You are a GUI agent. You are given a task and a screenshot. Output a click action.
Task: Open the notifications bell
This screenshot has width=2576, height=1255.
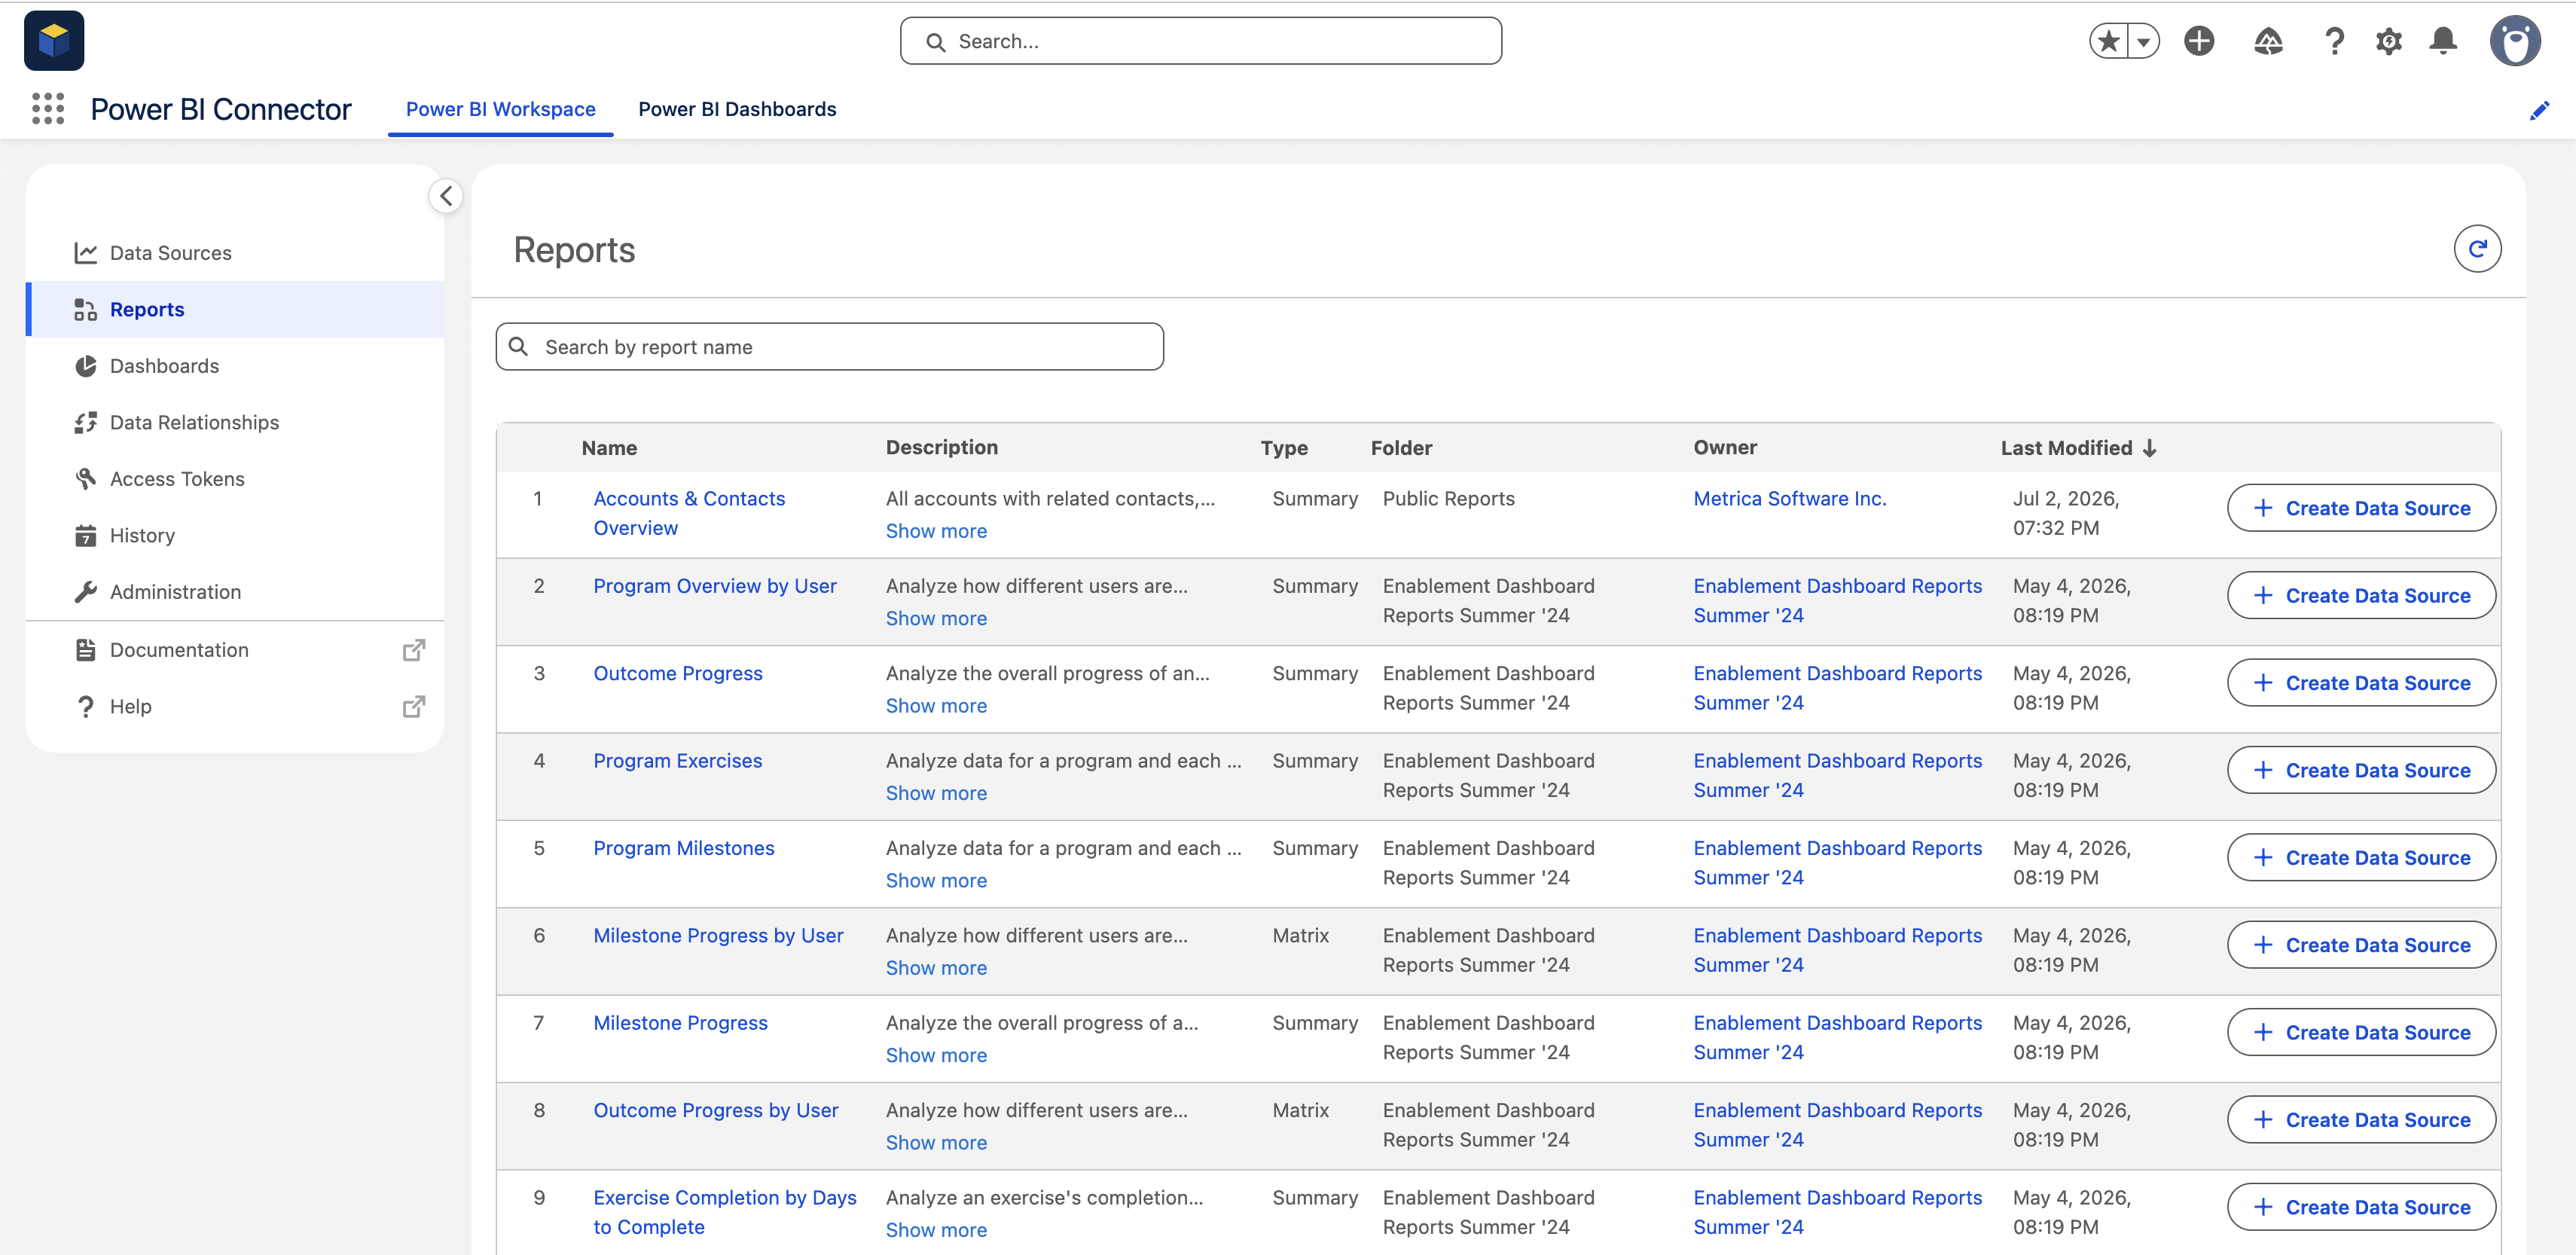[x=2444, y=41]
